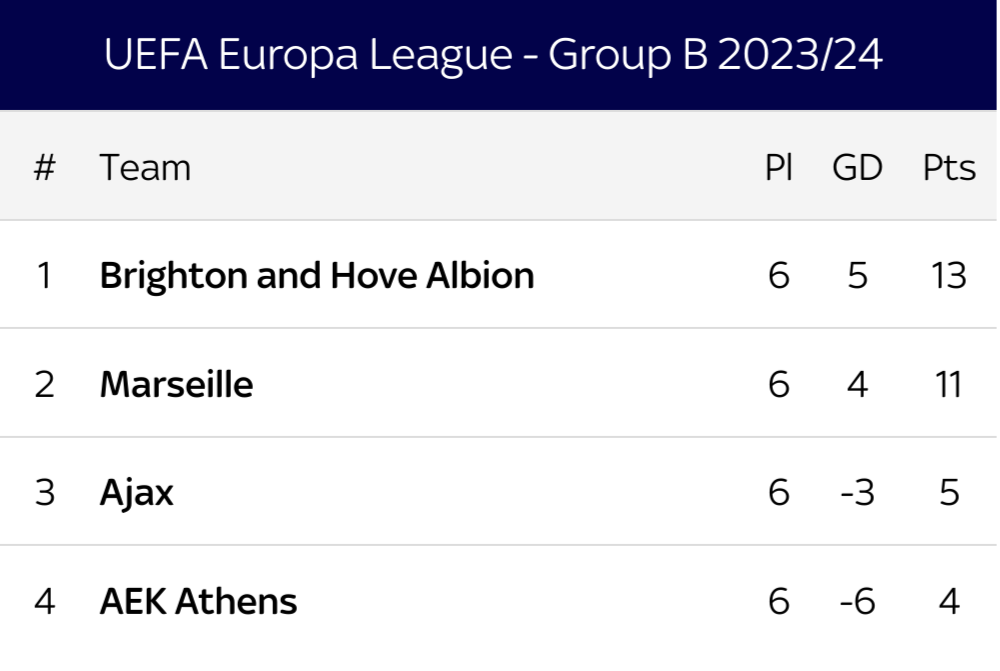Viewport: 1000px width, 671px height.
Task: Click the Brighton and Hove Albion team name
Action: [x=317, y=276]
